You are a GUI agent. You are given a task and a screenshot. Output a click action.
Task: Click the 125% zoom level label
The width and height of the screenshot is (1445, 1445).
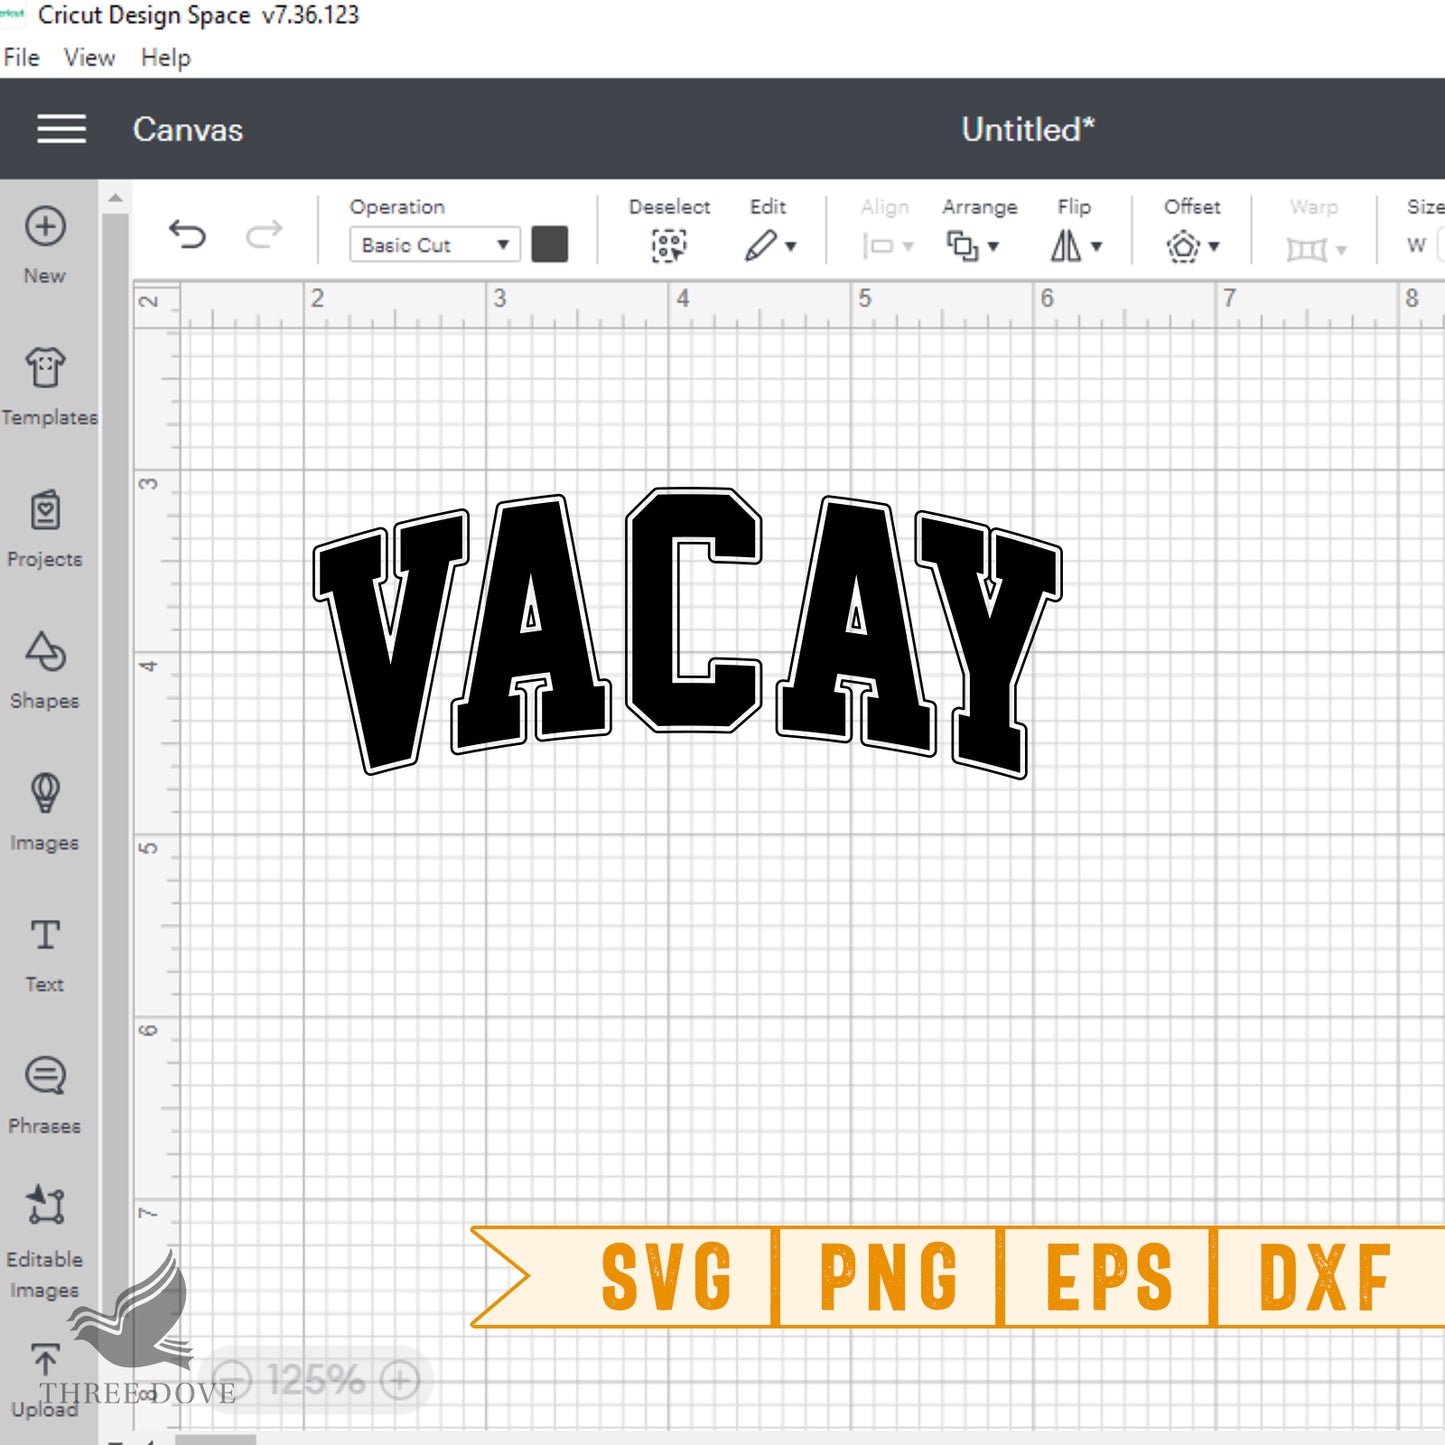tap(316, 1381)
